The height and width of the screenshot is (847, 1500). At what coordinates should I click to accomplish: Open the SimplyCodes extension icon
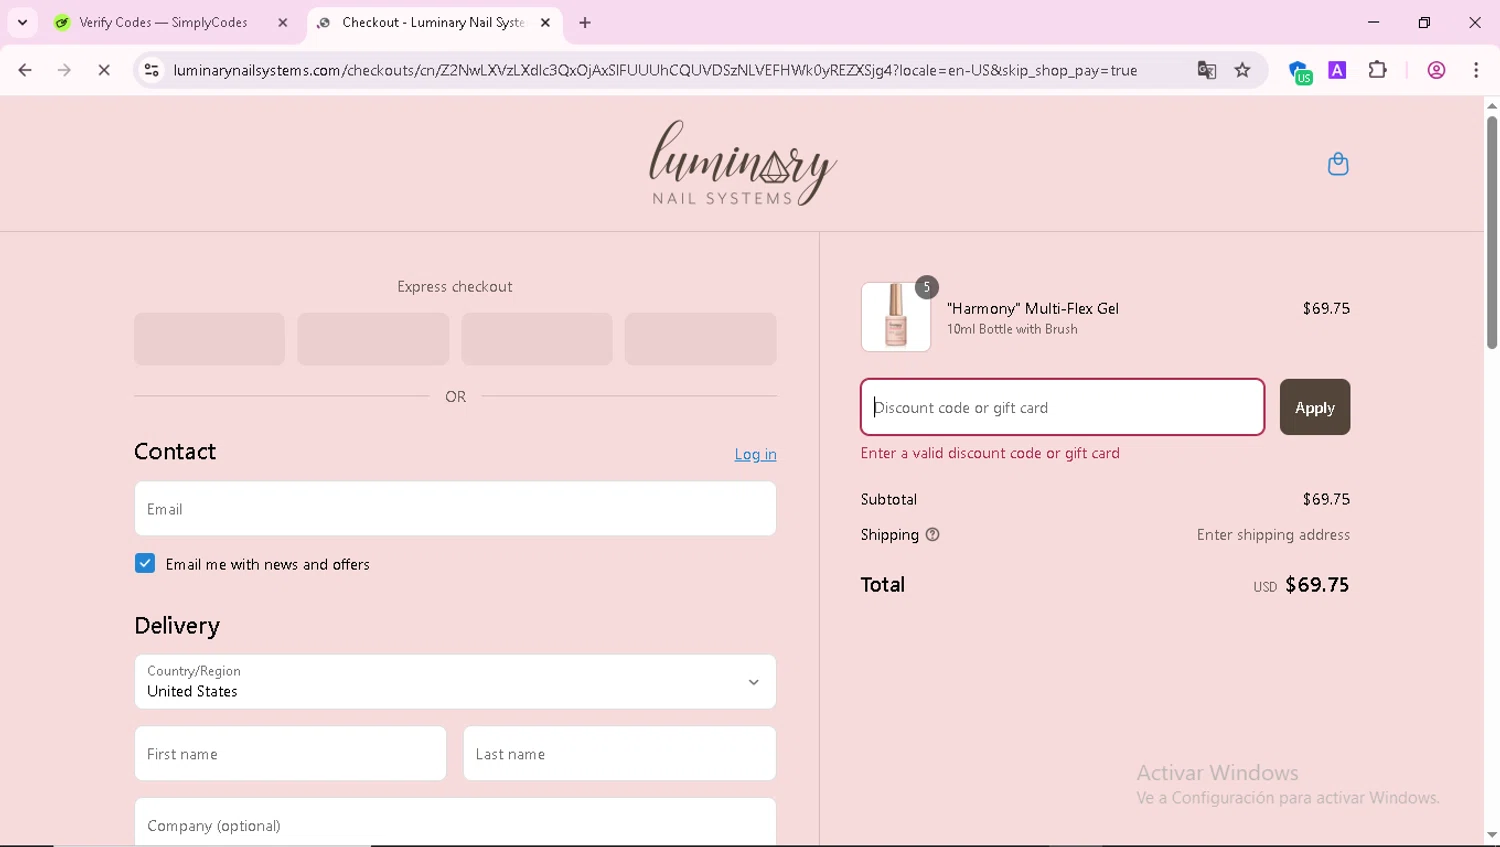click(x=1299, y=72)
